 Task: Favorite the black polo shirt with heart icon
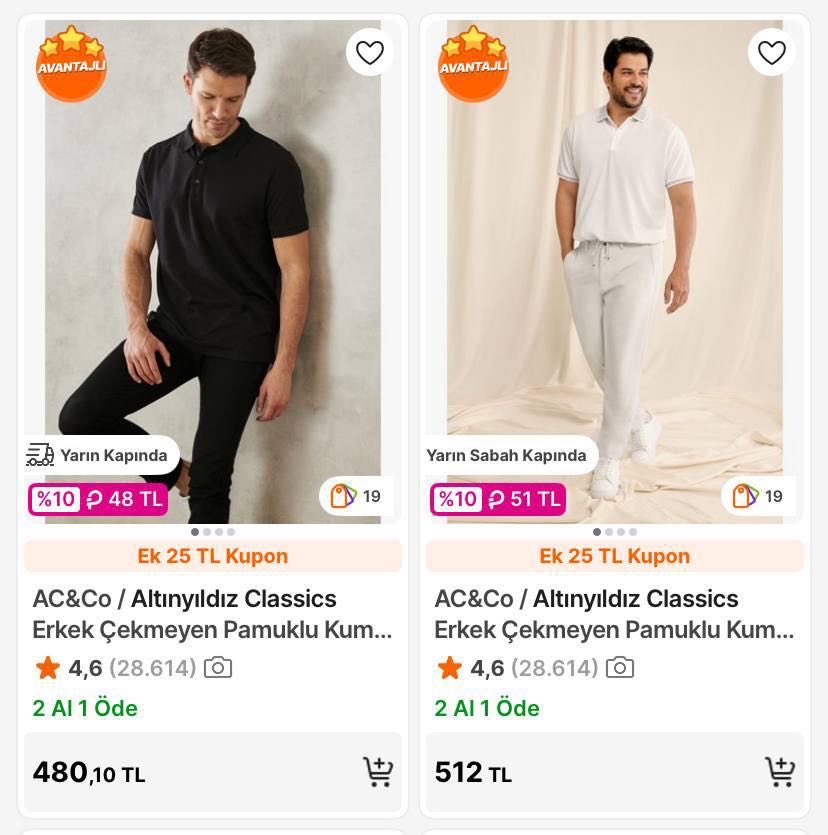coord(370,52)
